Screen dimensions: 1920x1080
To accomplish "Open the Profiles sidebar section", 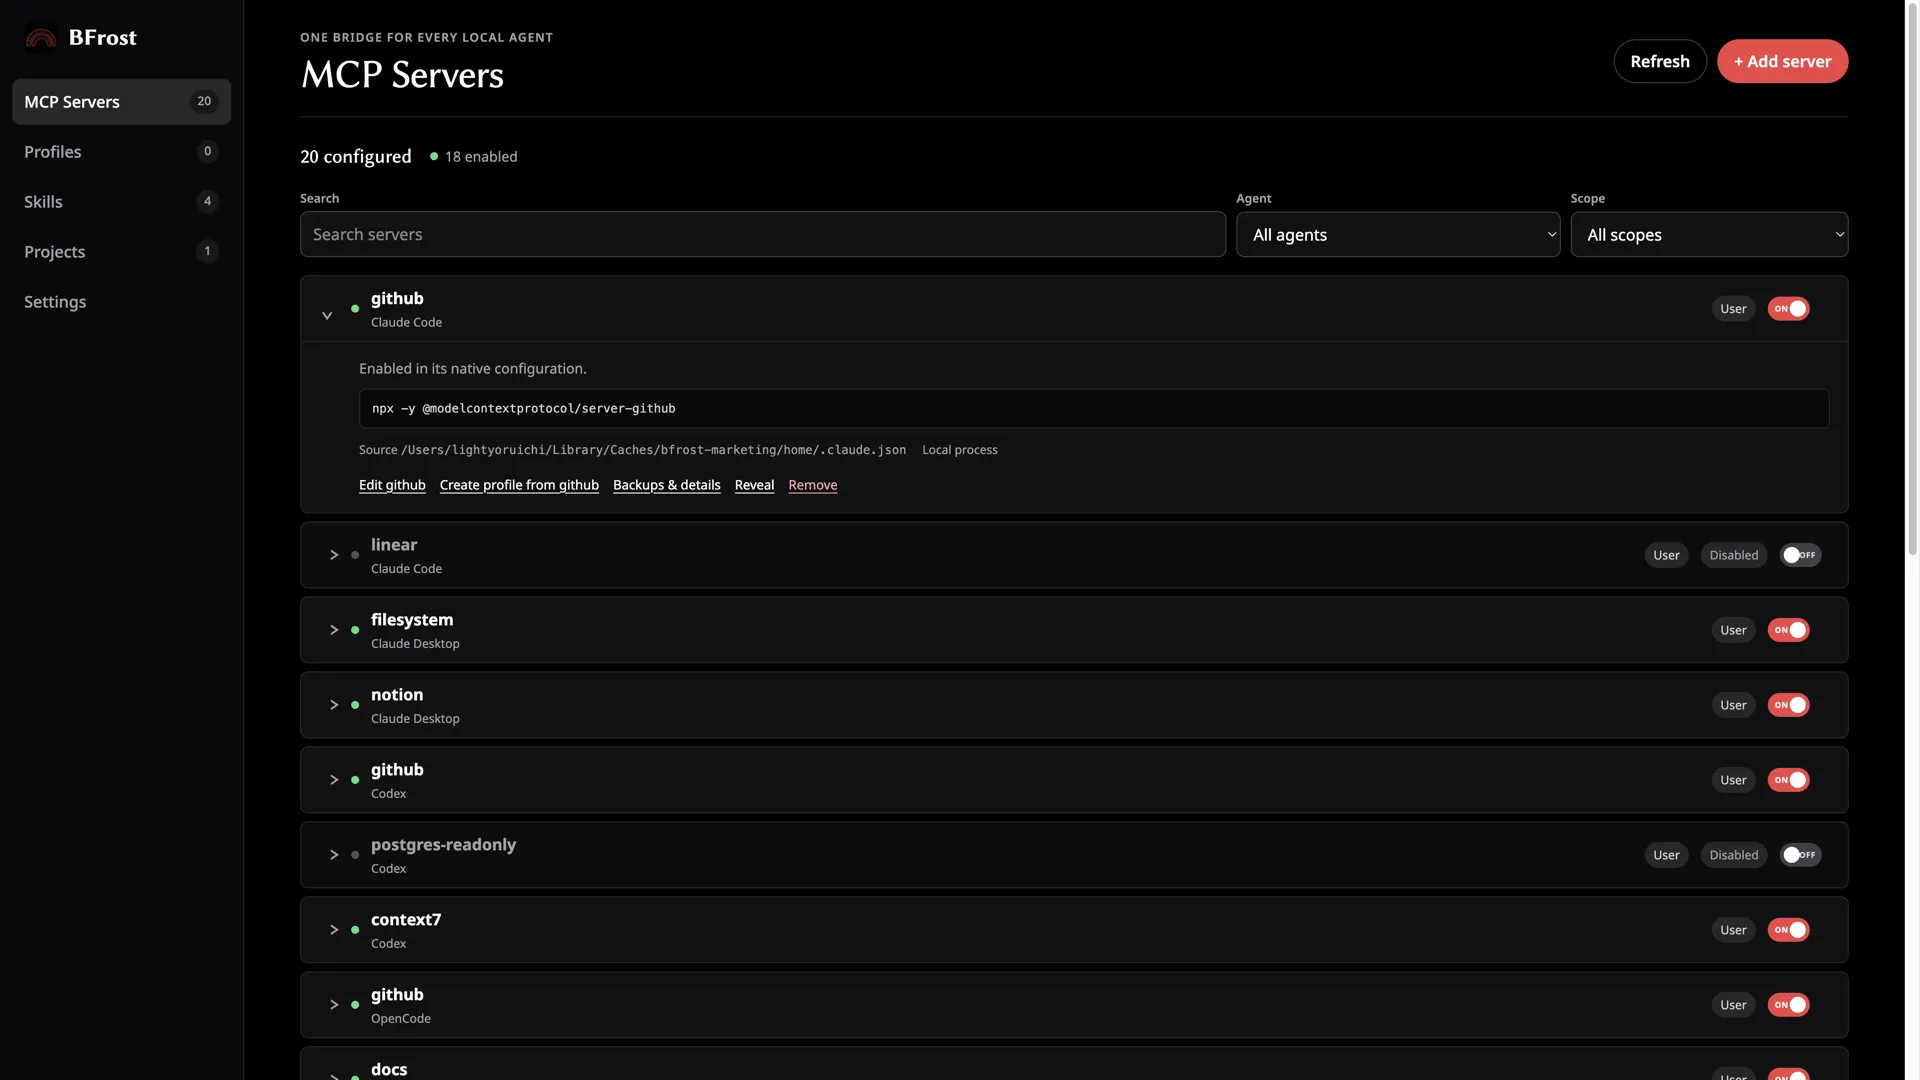I will (x=121, y=152).
